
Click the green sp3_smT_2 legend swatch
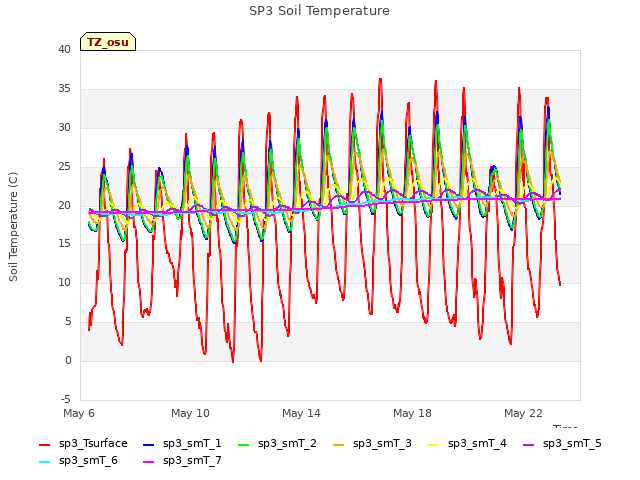click(x=244, y=444)
